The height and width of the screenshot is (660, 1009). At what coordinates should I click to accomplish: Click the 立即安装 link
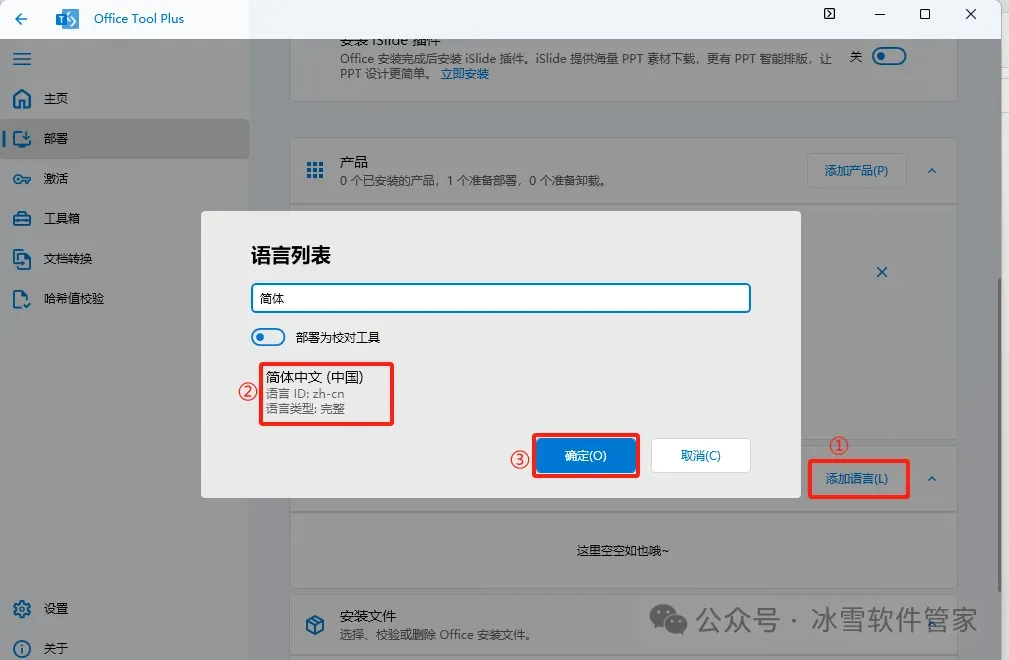[x=465, y=74]
